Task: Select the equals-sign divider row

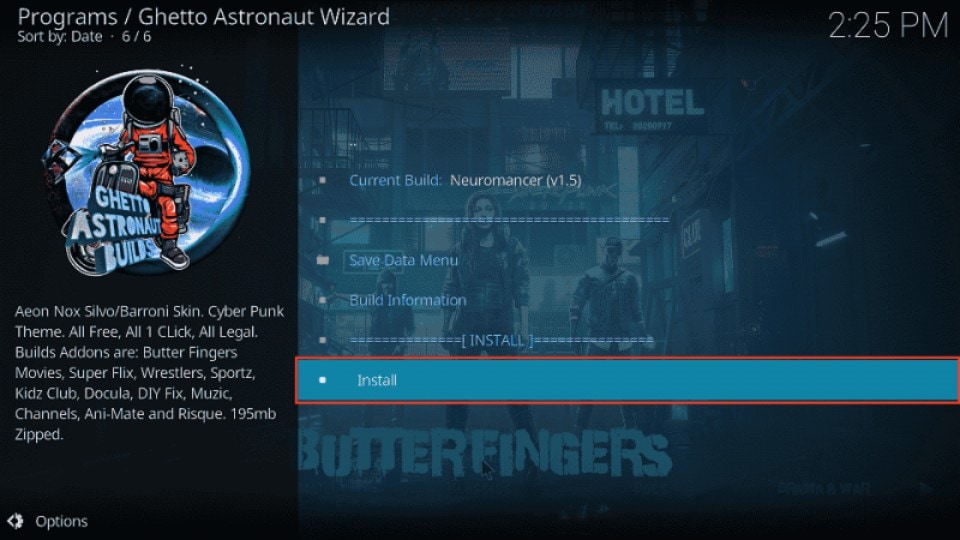Action: 509,220
